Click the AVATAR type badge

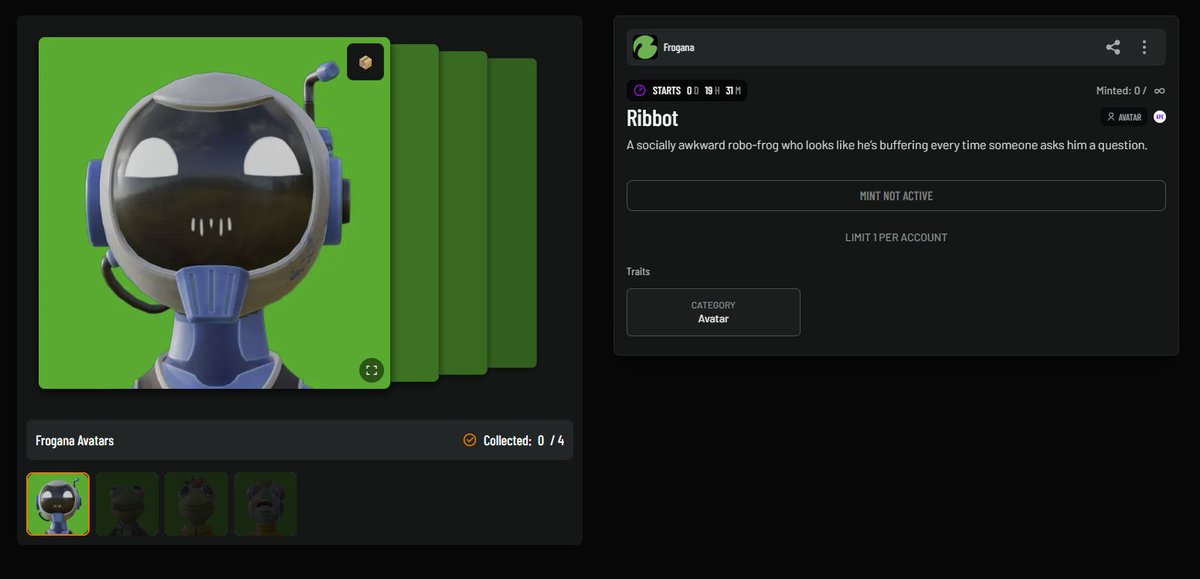1124,117
